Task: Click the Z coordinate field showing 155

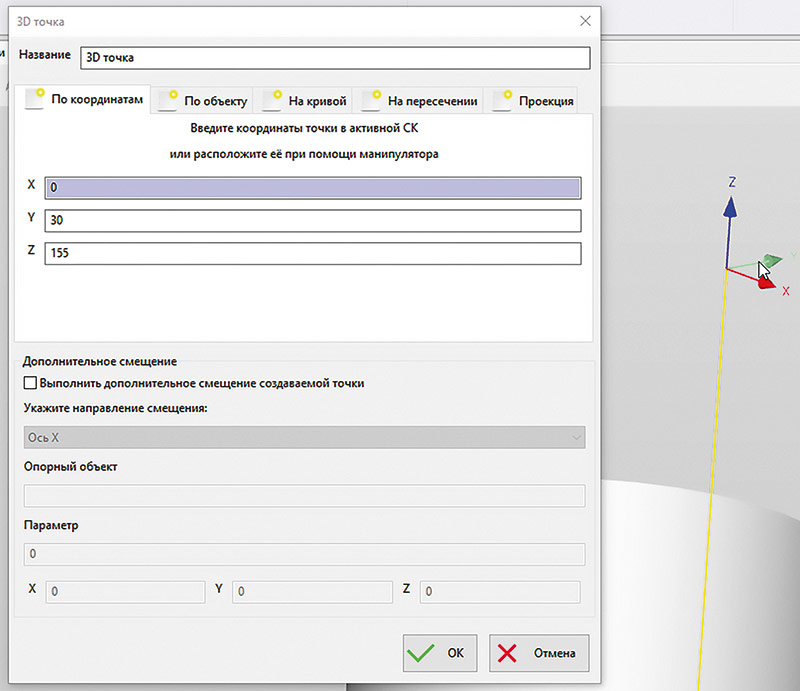Action: click(x=313, y=253)
